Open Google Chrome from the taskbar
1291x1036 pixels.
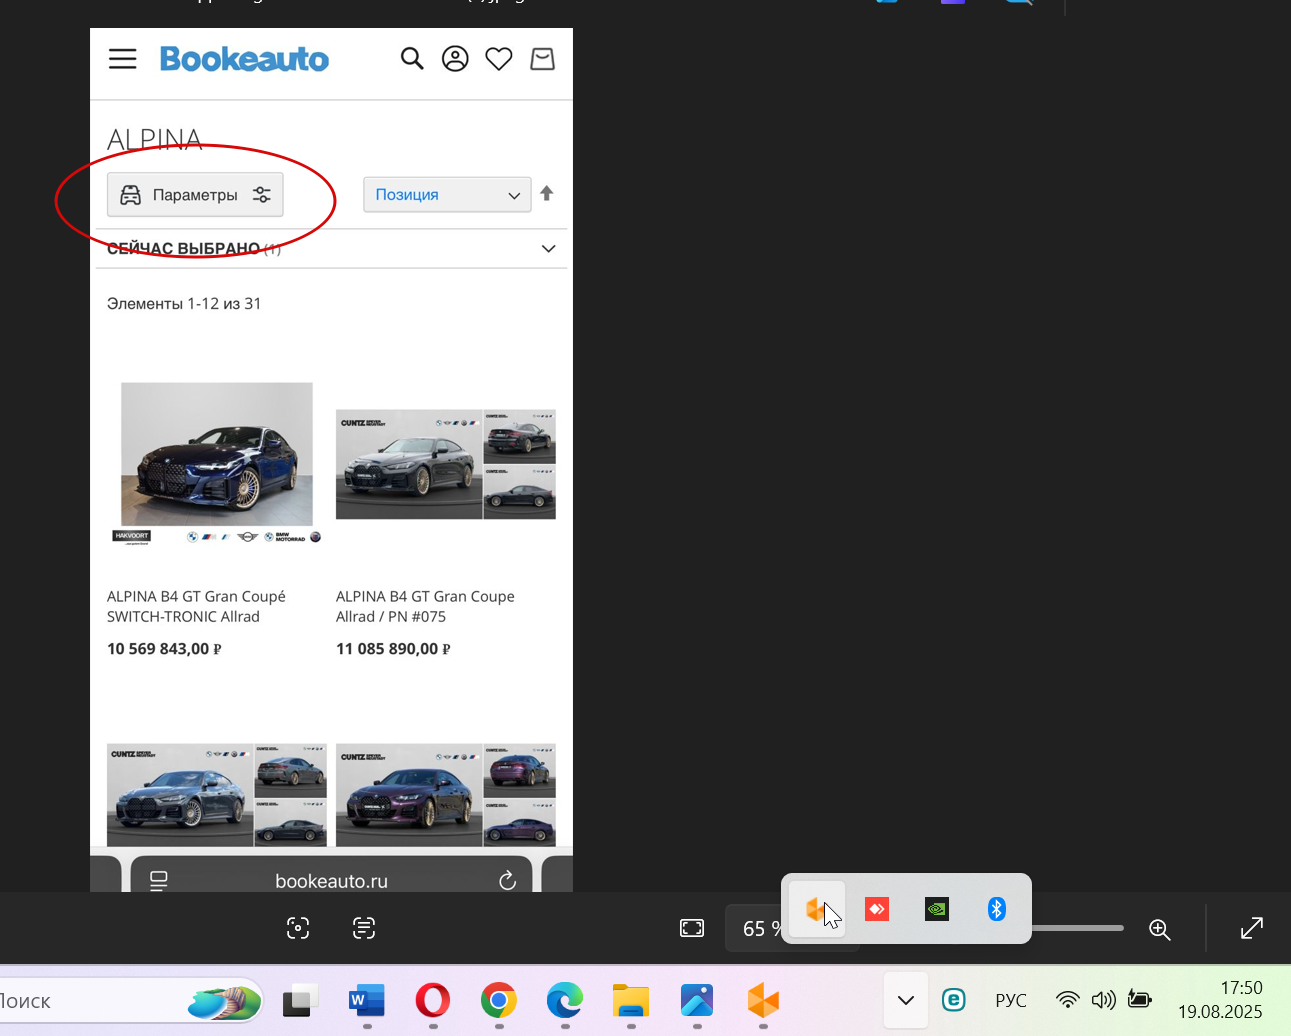click(499, 1000)
